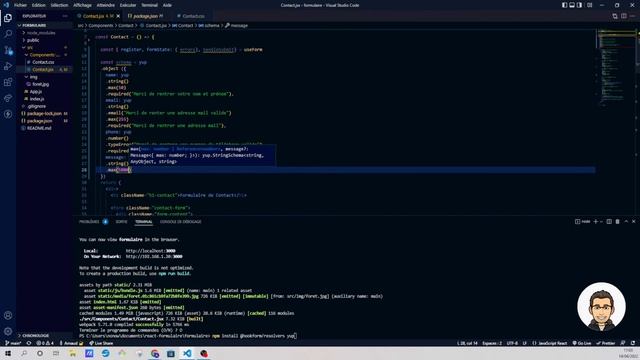
Task: Expand the node_modules folder
Action: coord(45,33)
